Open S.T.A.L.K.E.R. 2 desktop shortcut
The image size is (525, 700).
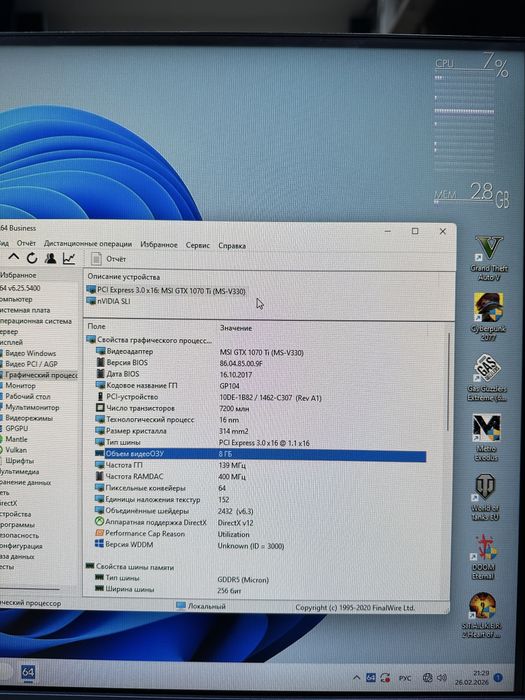[x=482, y=616]
